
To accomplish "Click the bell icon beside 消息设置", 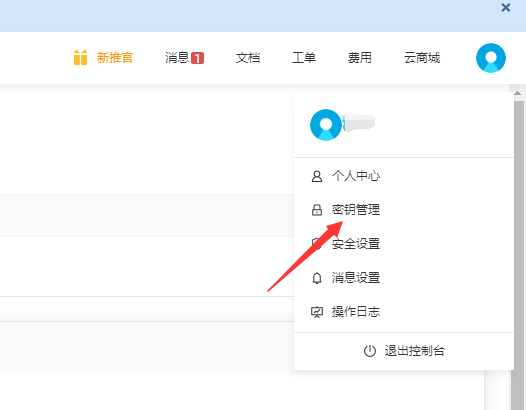I will [x=317, y=278].
